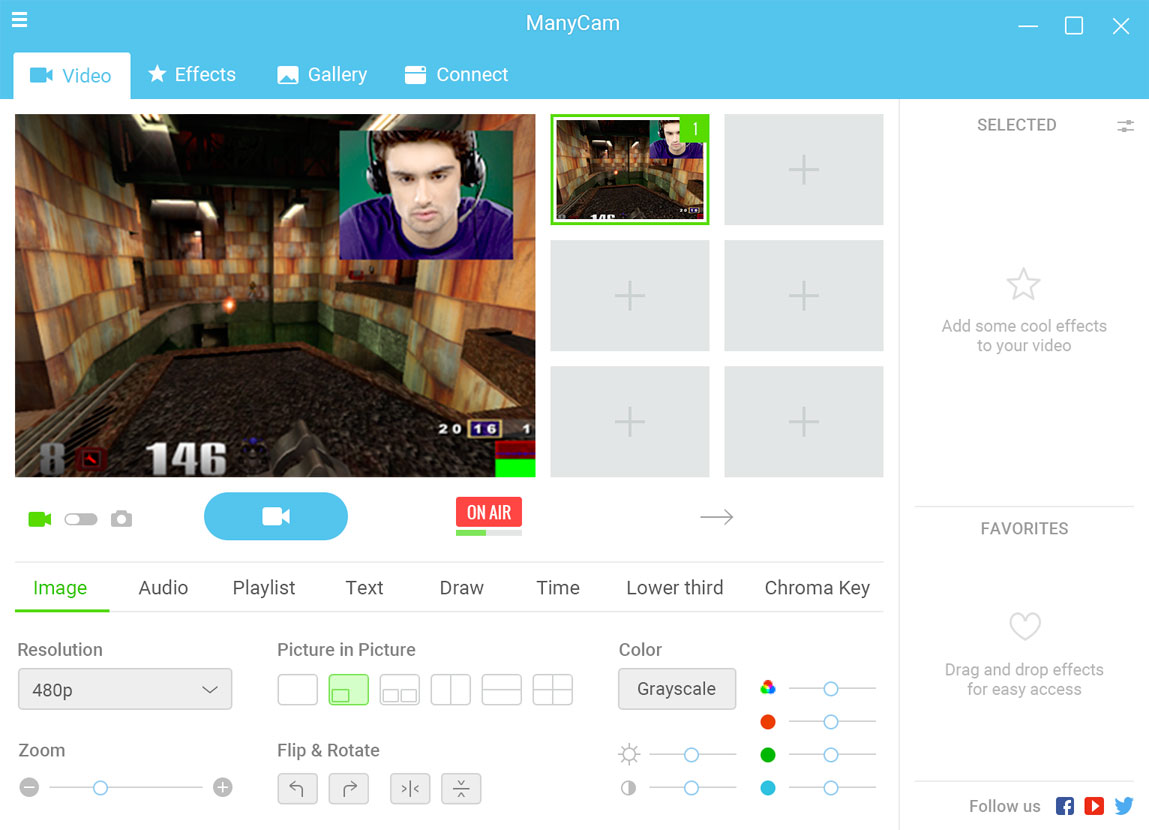This screenshot has width=1149, height=830.
Task: Apply the Grayscale color effect
Action: [677, 689]
